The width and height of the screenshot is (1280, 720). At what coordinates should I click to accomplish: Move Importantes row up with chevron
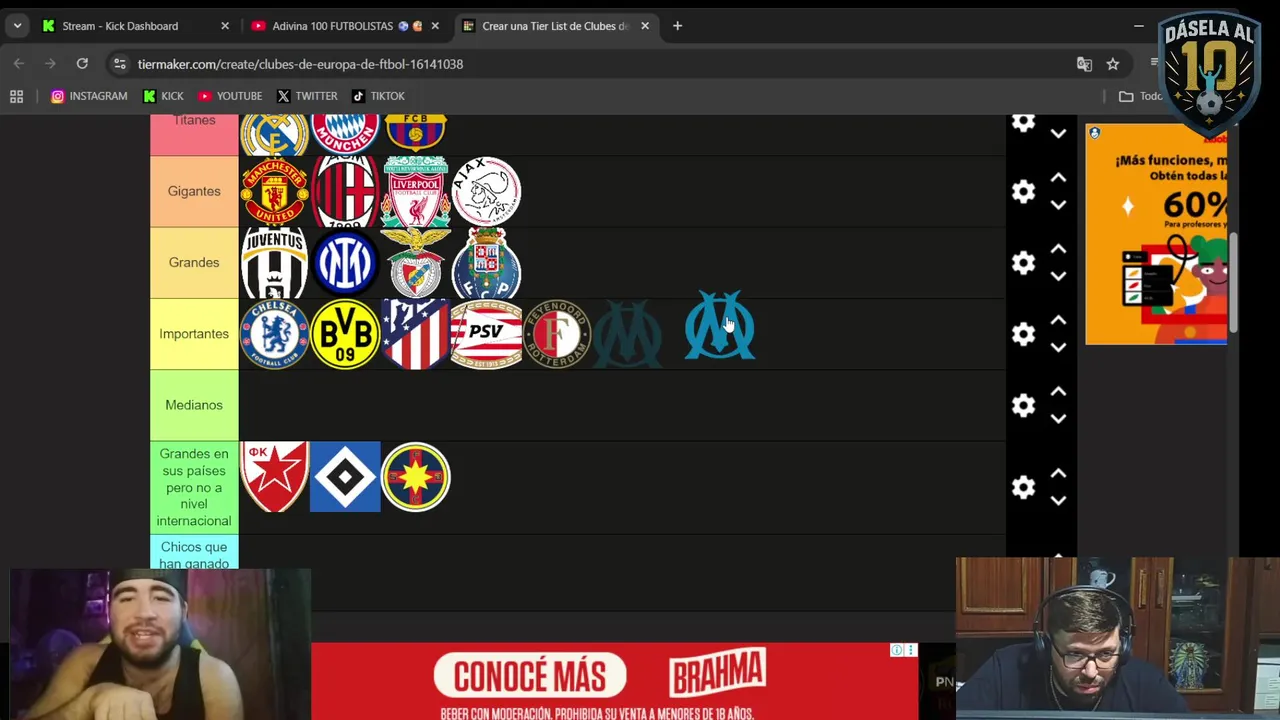point(1058,321)
